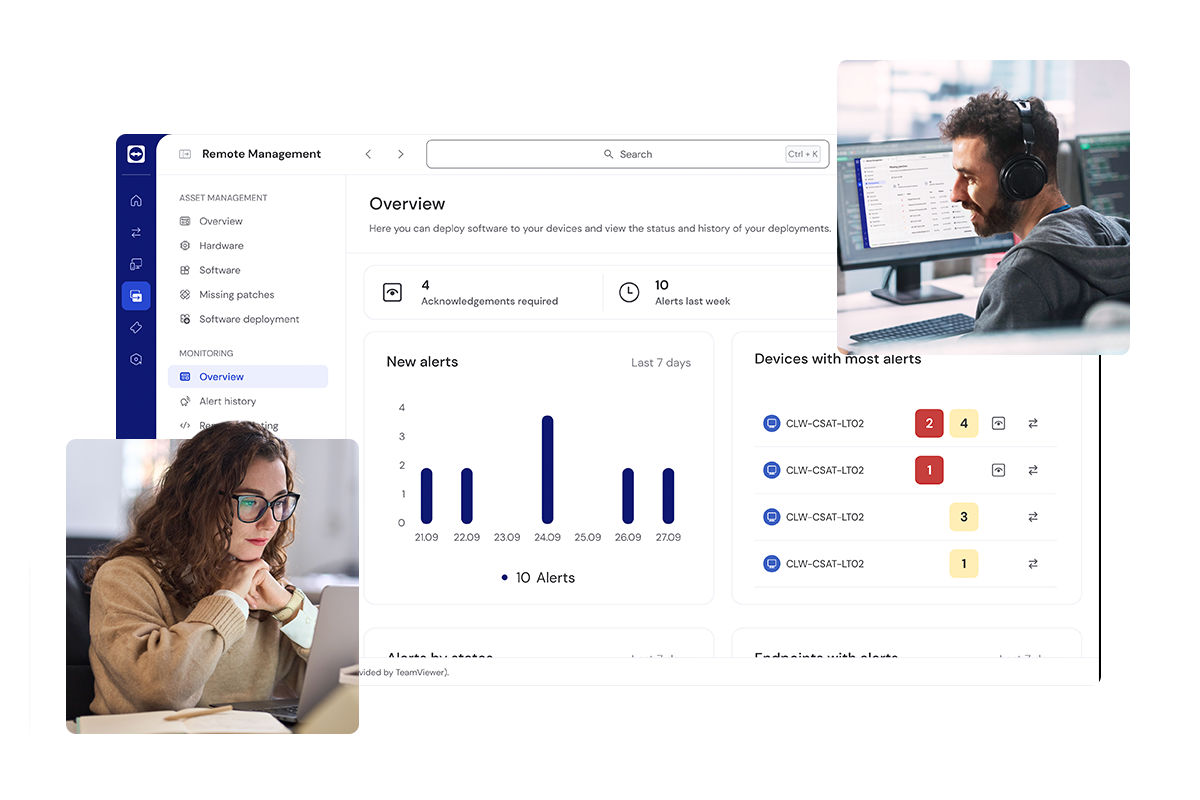
Task: Click the Devices with most alerts heading
Action: (x=838, y=359)
